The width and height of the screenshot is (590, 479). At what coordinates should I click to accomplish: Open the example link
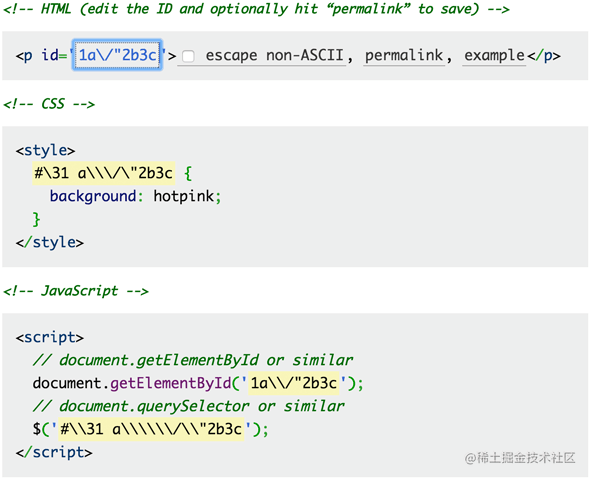pyautogui.click(x=494, y=56)
